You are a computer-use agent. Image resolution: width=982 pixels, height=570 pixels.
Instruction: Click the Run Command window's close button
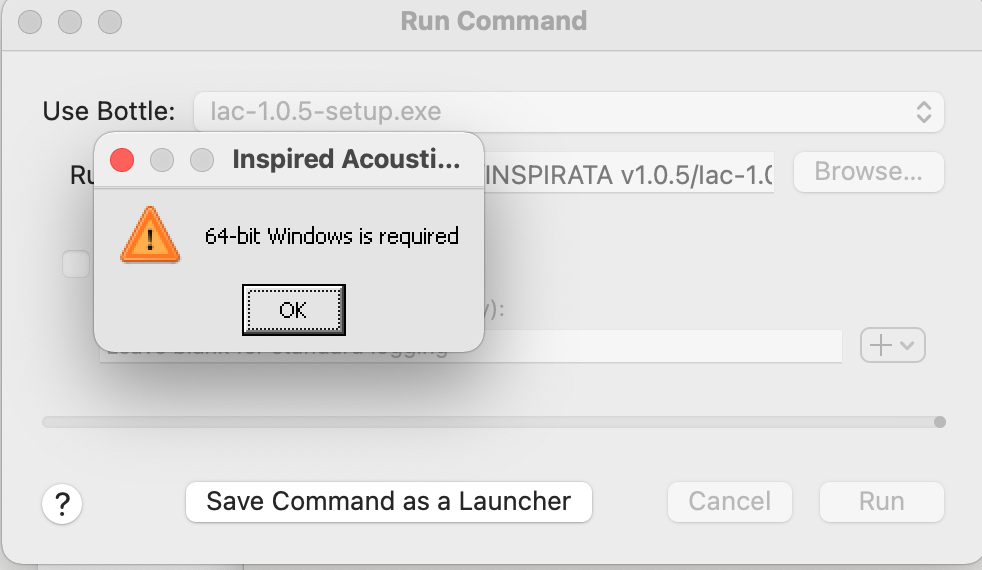30,21
